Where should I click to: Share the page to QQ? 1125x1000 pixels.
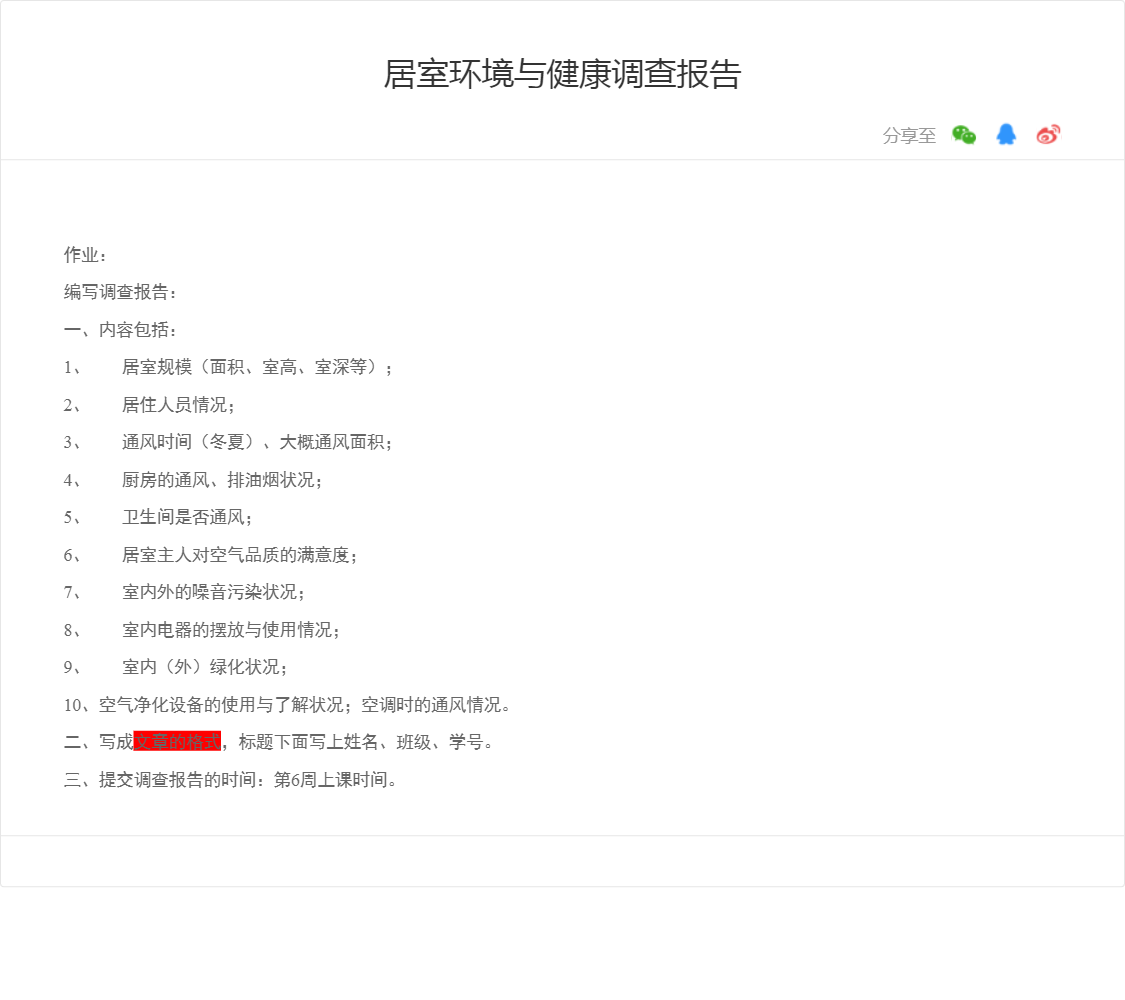point(1006,134)
